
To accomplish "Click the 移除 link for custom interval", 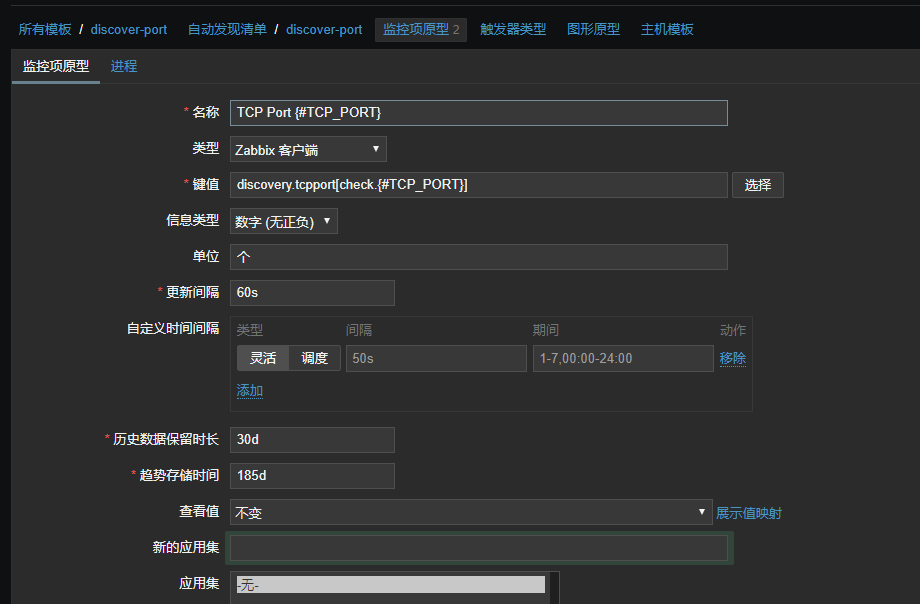I will coord(733,358).
